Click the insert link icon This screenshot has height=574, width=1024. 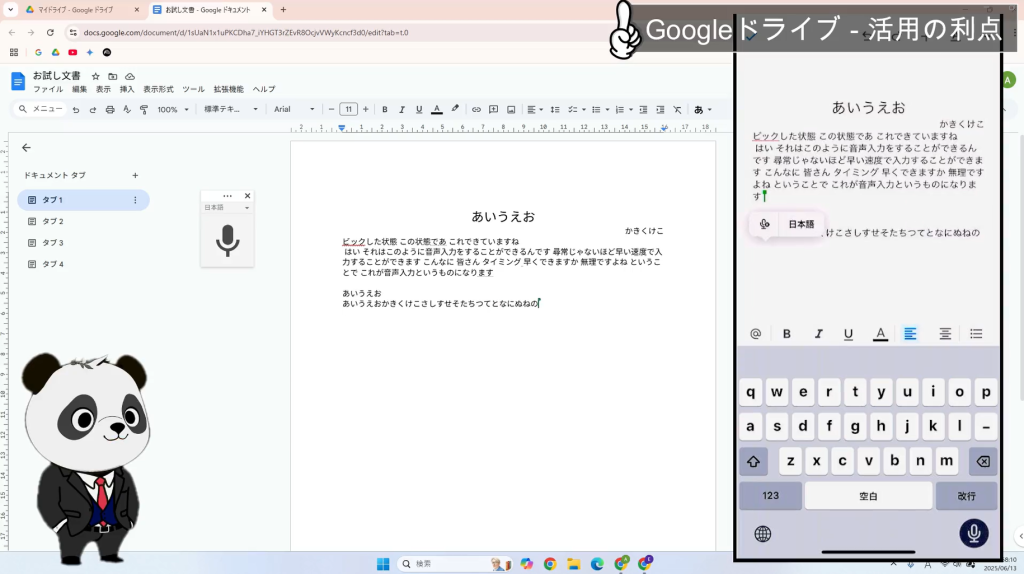(x=476, y=110)
